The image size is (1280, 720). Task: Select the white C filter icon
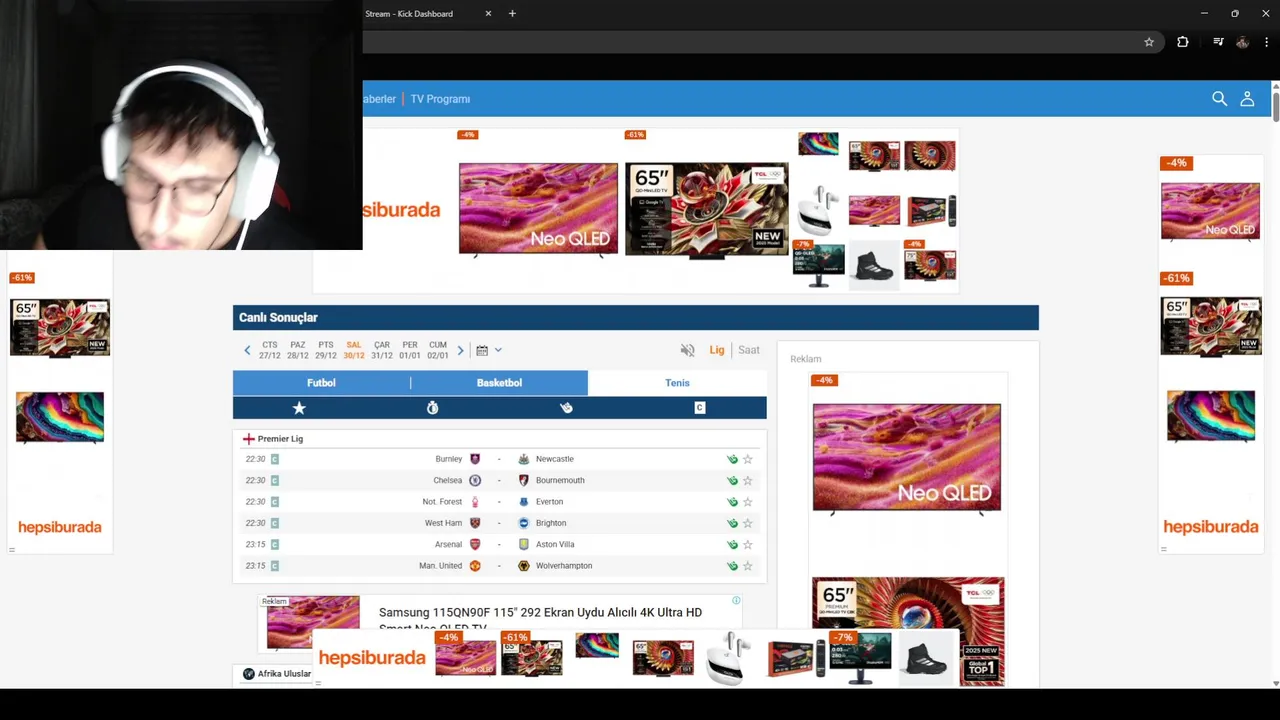pos(699,408)
